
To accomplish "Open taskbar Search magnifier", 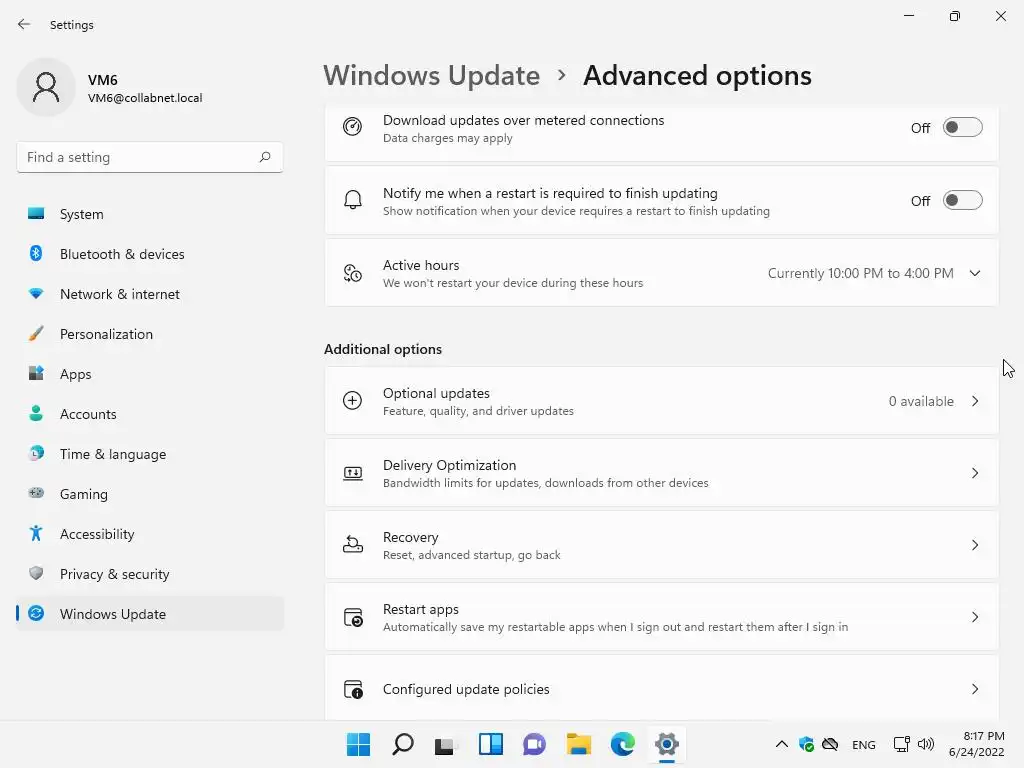I will click(402, 744).
